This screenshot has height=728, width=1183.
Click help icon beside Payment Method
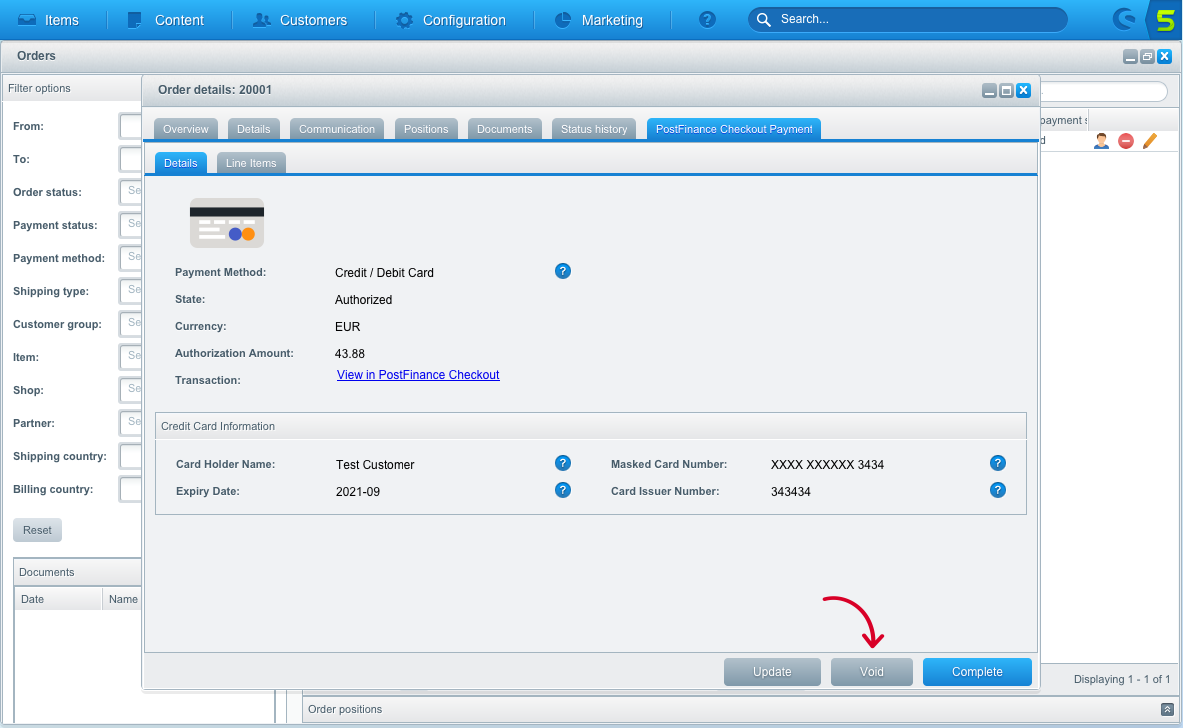(563, 272)
